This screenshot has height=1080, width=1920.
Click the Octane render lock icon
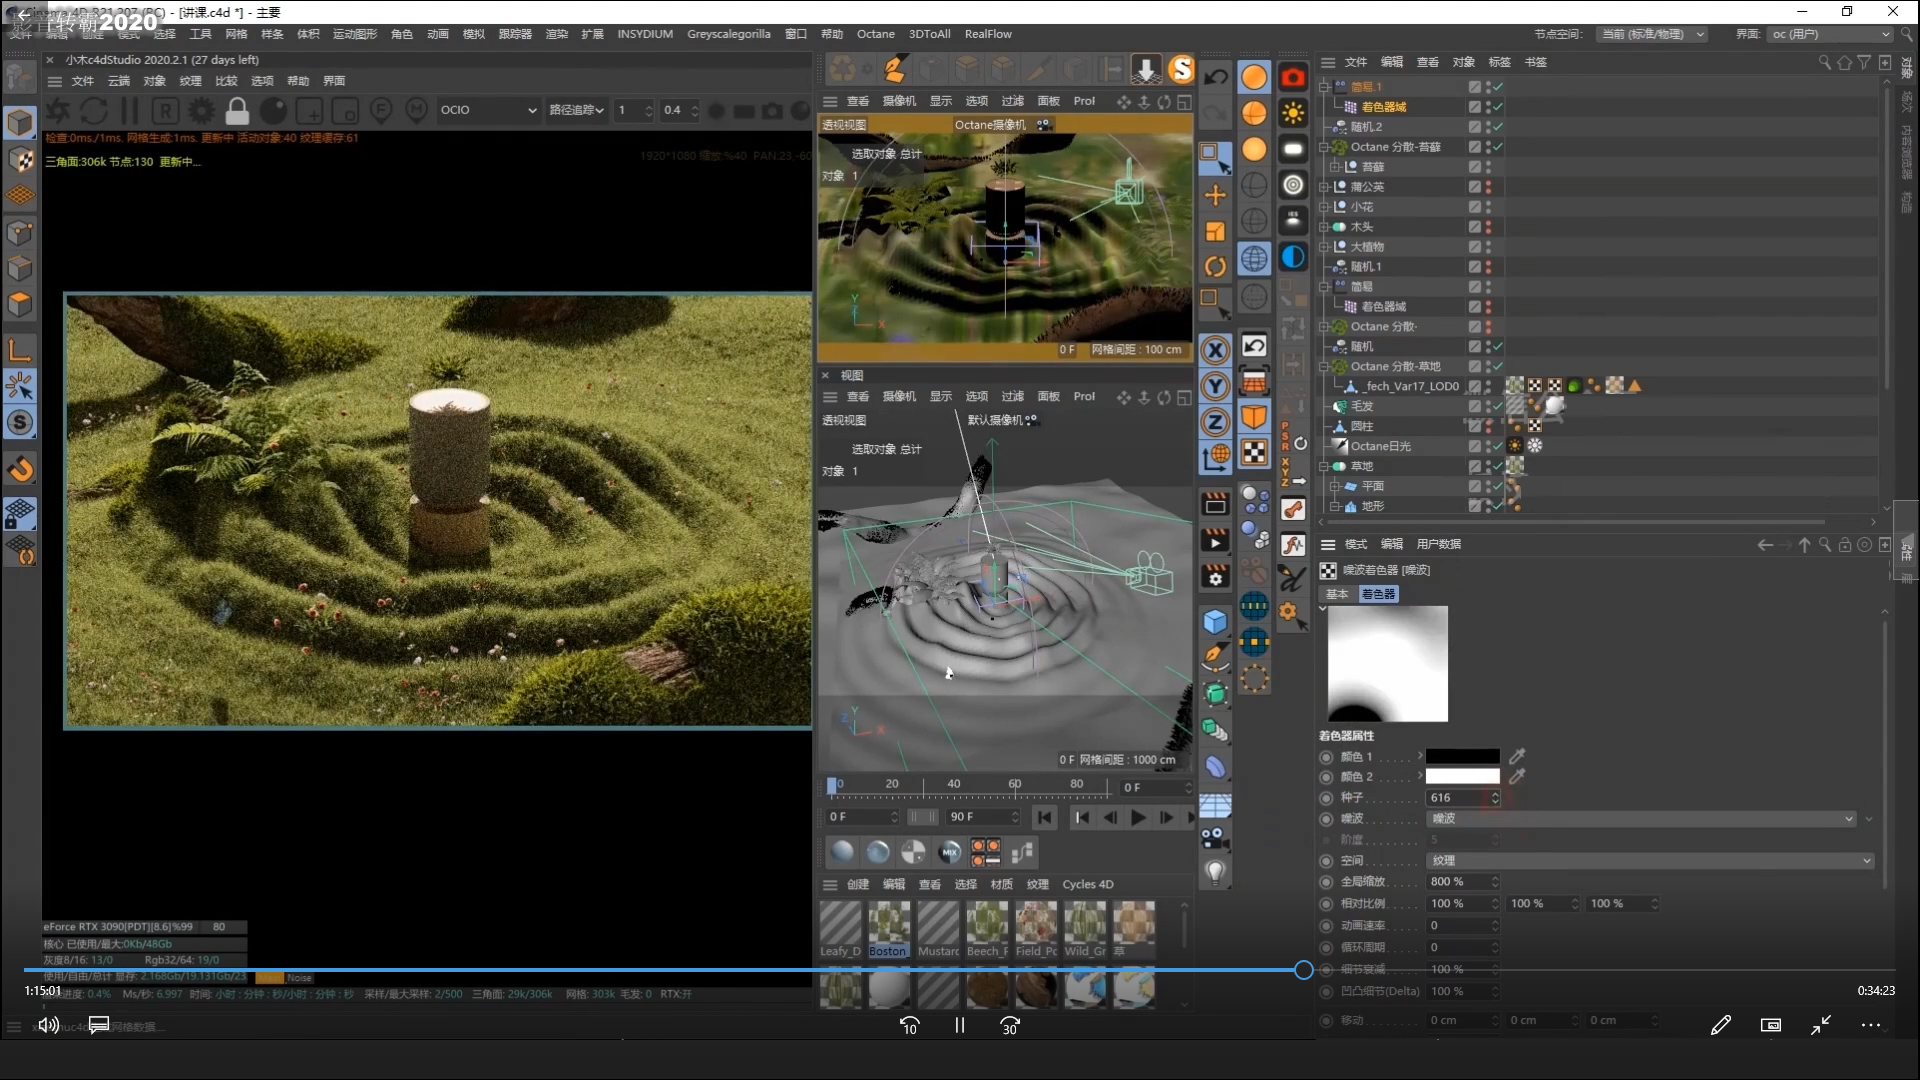[x=237, y=110]
